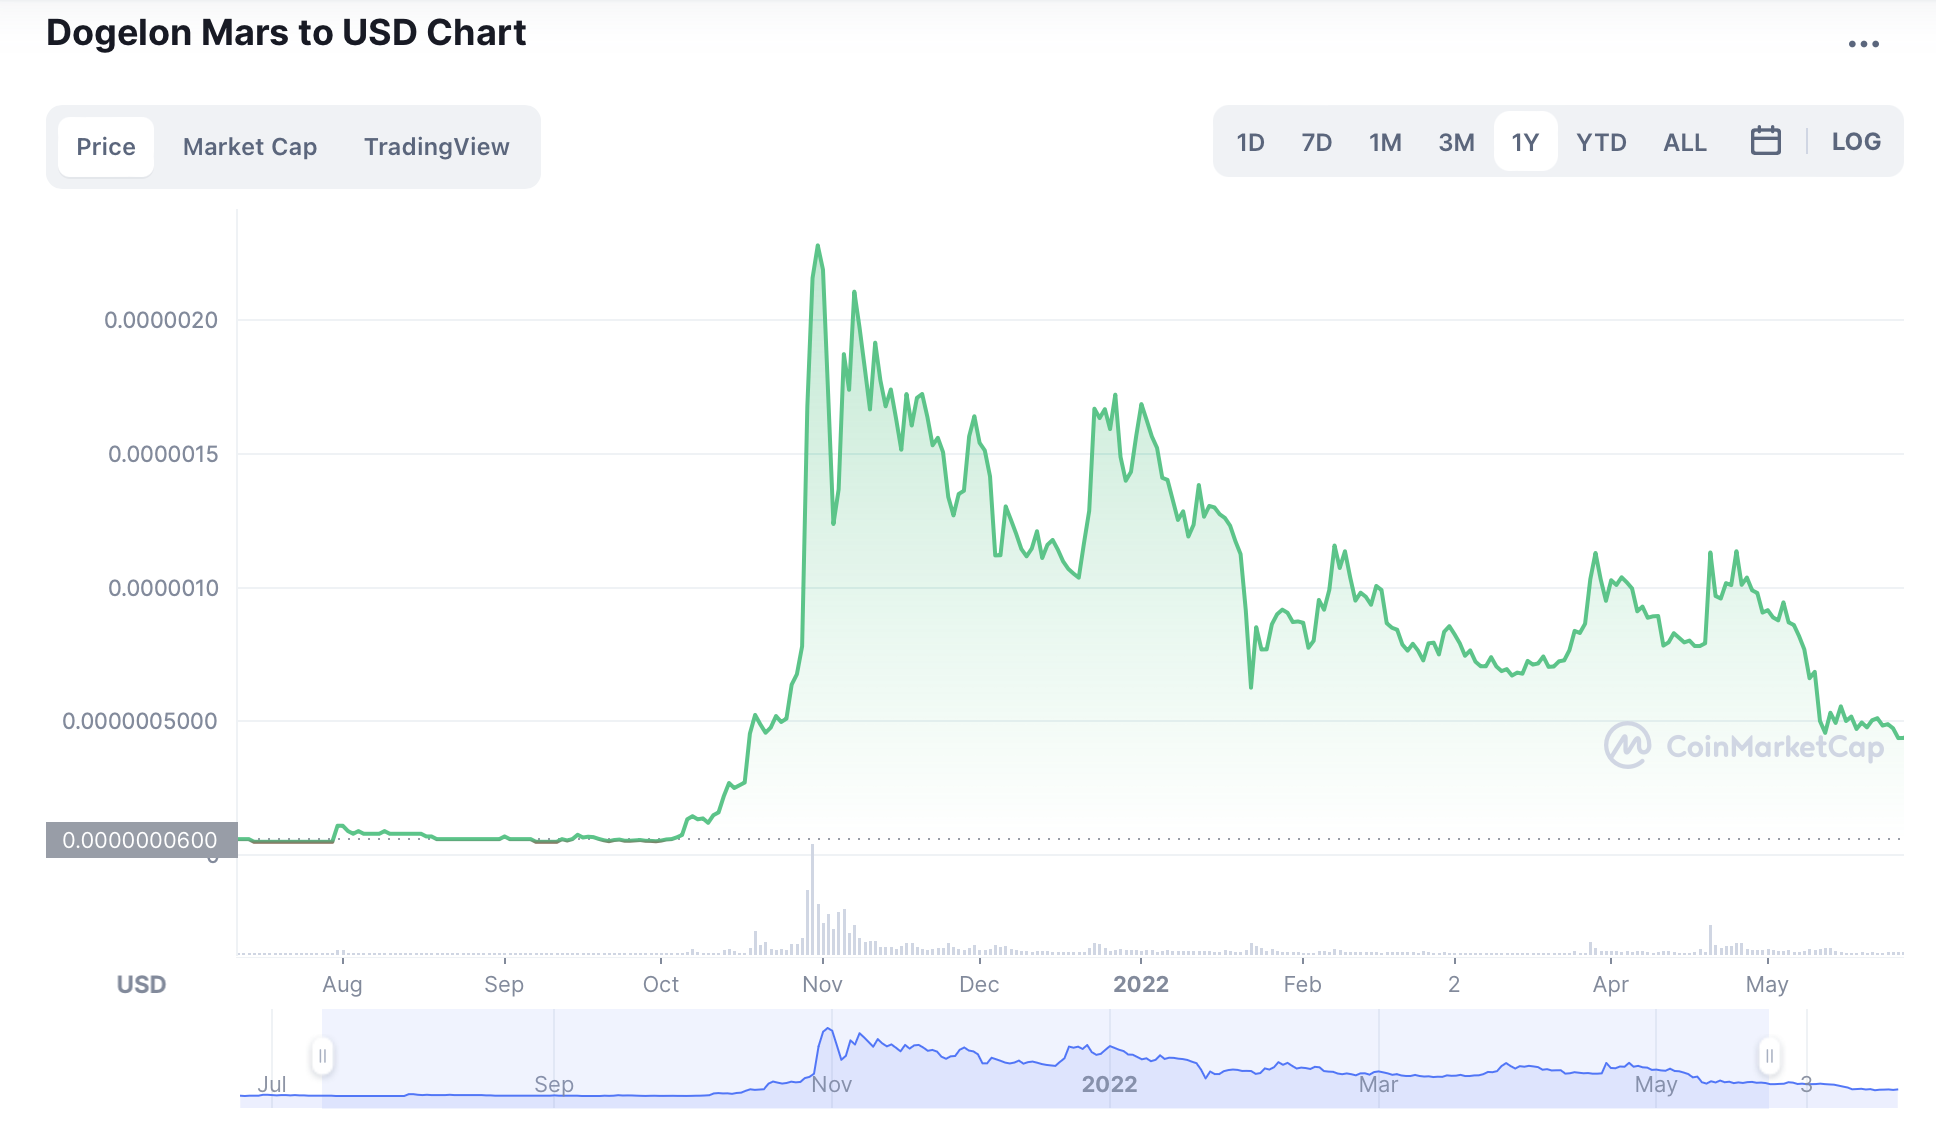Open the calendar date range picker

[1765, 141]
